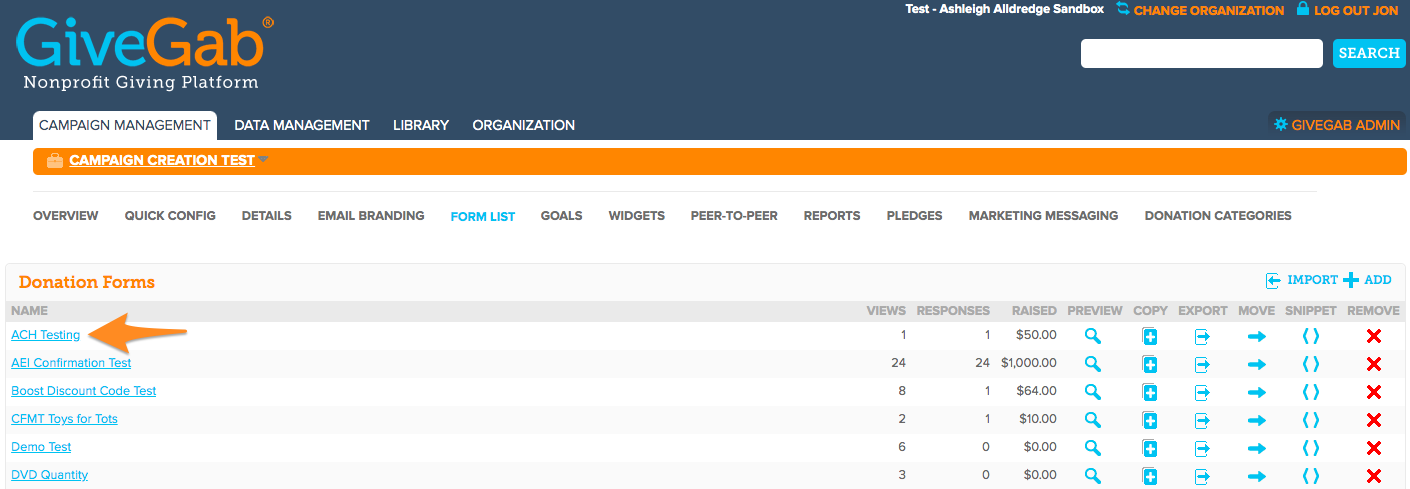The height and width of the screenshot is (489, 1410).
Task: Remove Boost Discount Code Test form
Action: [1373, 393]
